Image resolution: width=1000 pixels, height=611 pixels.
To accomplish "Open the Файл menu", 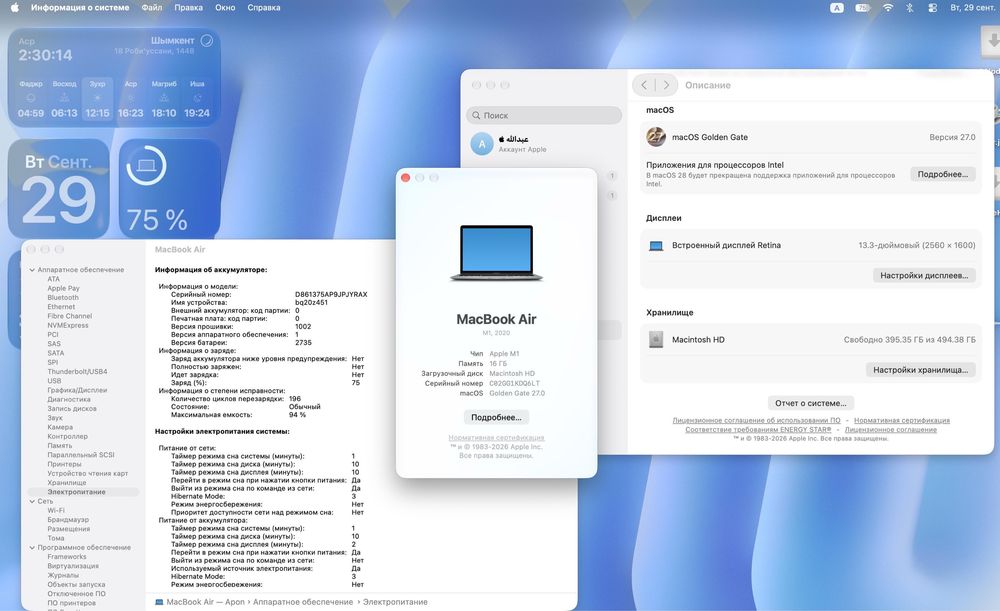I will point(152,8).
